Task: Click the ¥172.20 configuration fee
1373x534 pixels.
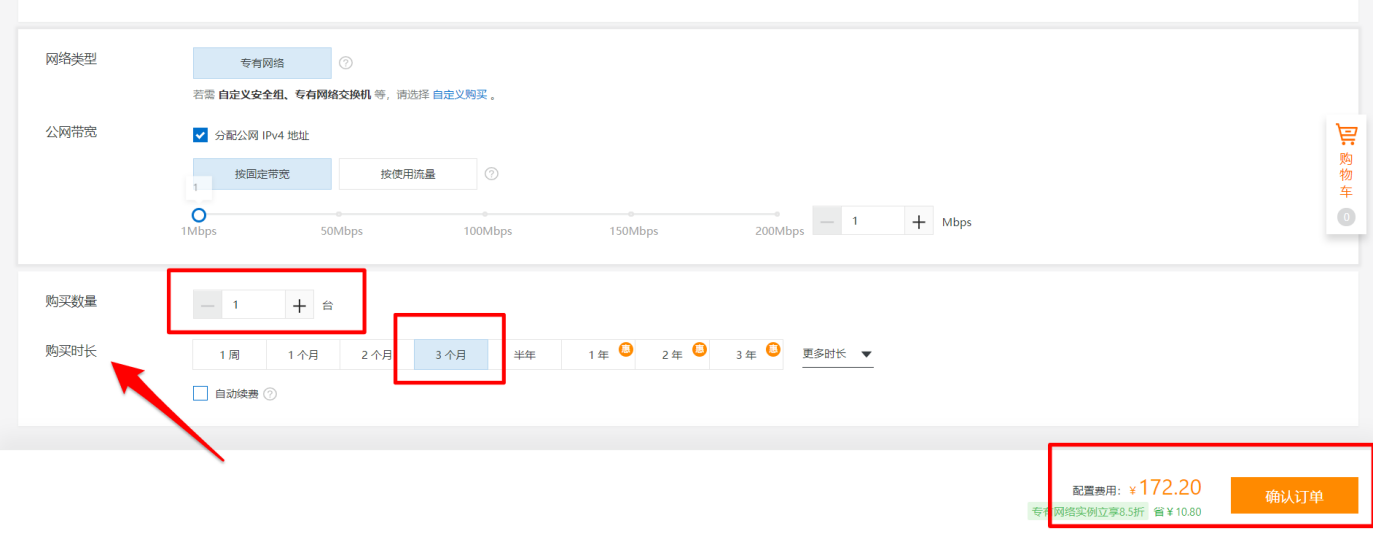Action: click(x=1165, y=488)
